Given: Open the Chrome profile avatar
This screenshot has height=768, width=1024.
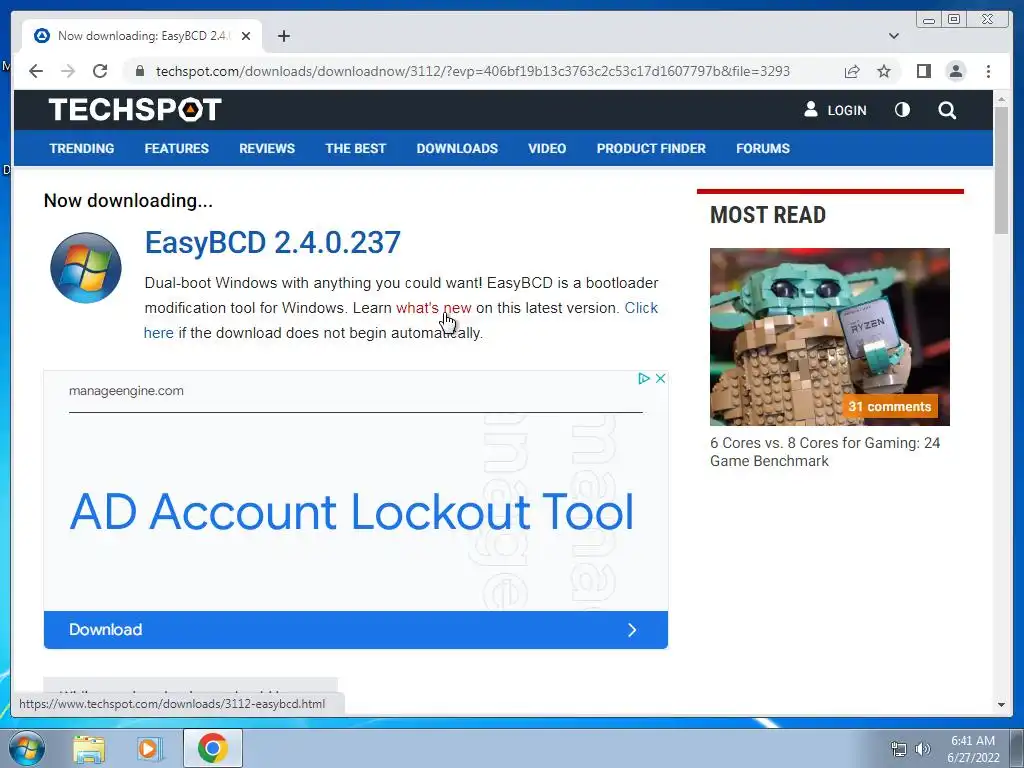Looking at the screenshot, I should 956,71.
